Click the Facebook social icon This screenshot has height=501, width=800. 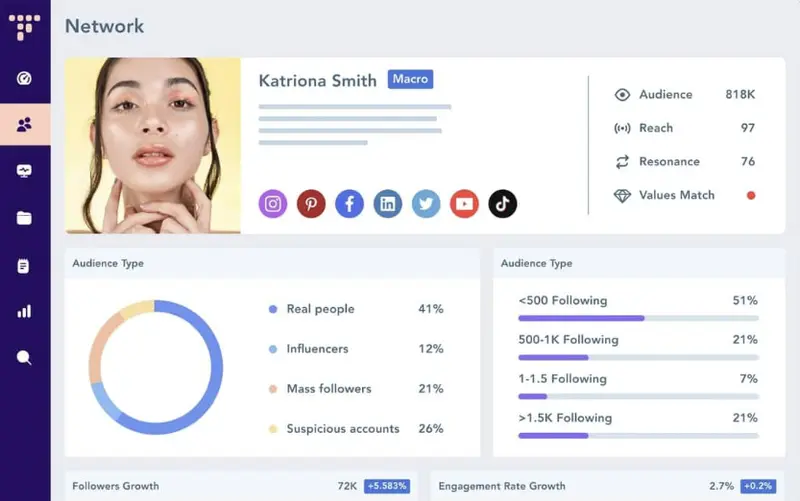click(x=349, y=204)
